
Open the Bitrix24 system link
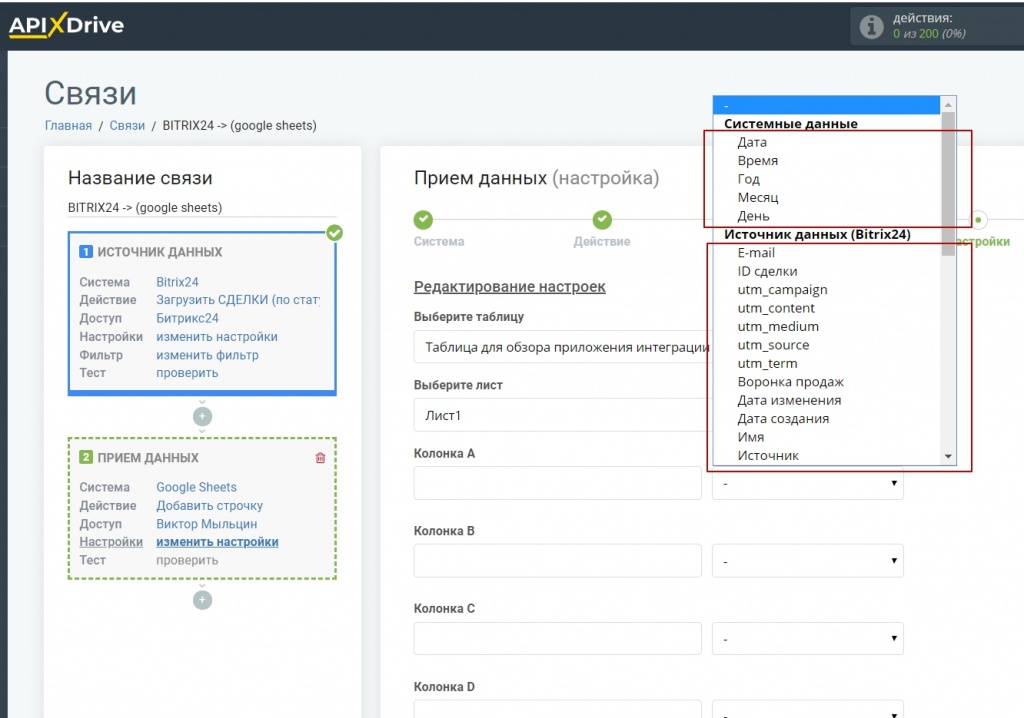click(x=177, y=282)
